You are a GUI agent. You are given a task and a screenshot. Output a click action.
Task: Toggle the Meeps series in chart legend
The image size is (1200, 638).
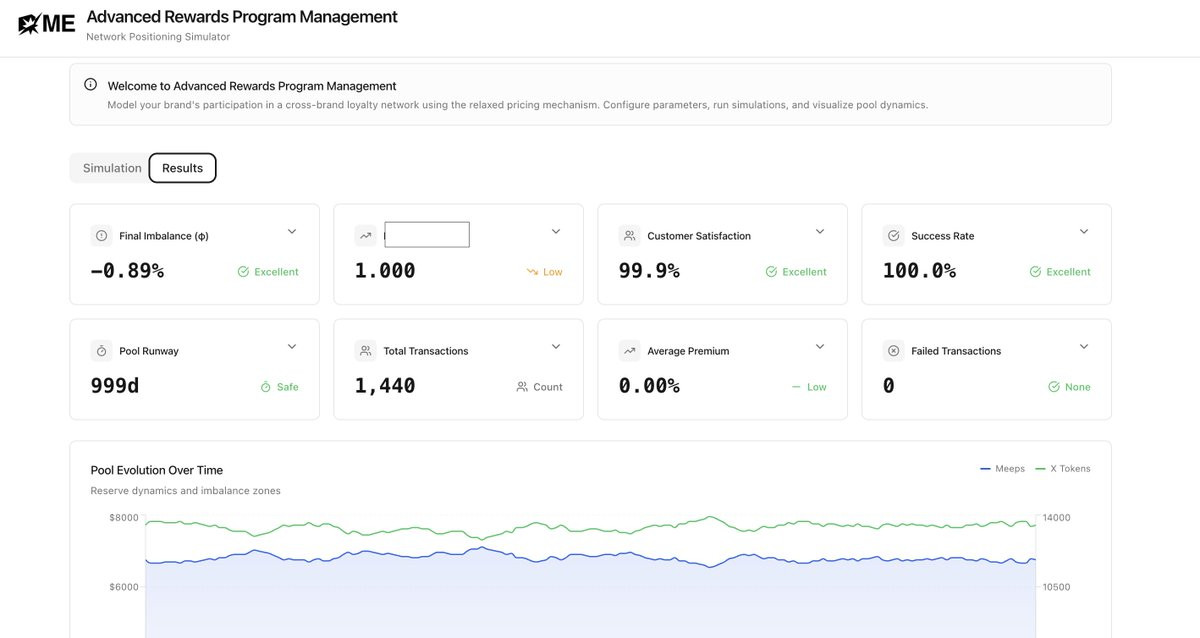point(1002,469)
